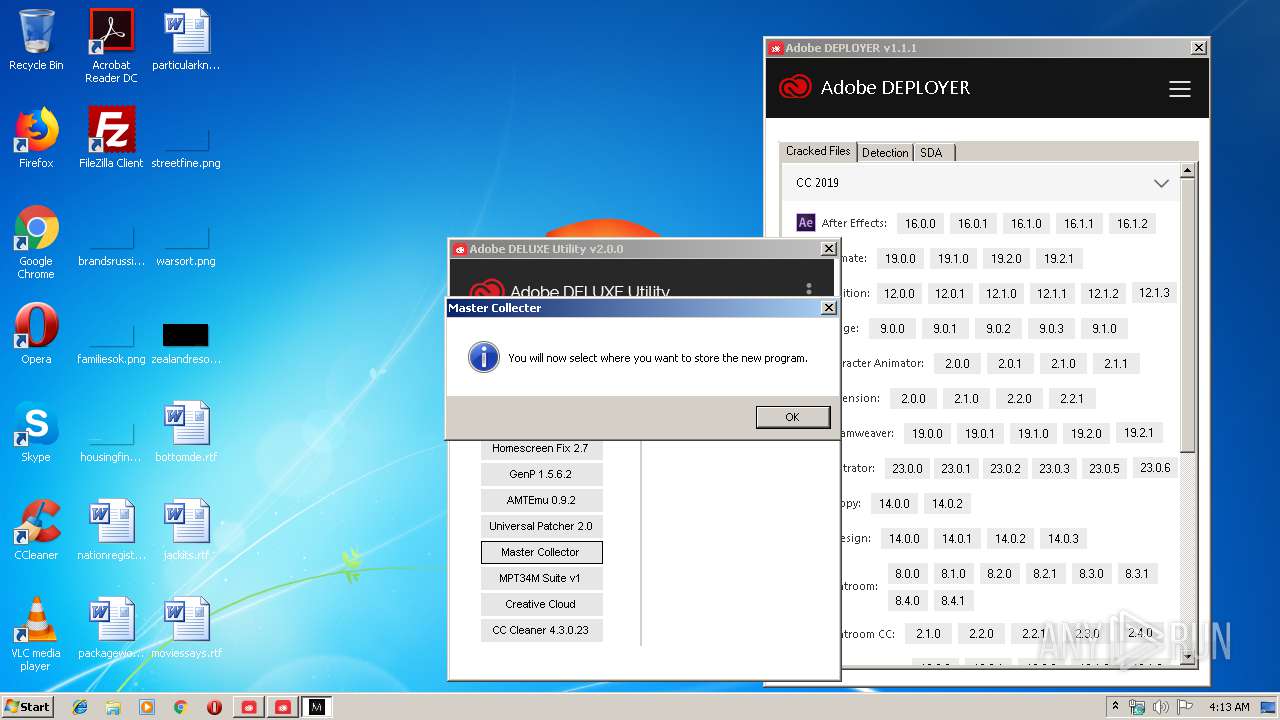1280x720 pixels.
Task: Click the Creative Cloud button
Action: click(x=541, y=604)
